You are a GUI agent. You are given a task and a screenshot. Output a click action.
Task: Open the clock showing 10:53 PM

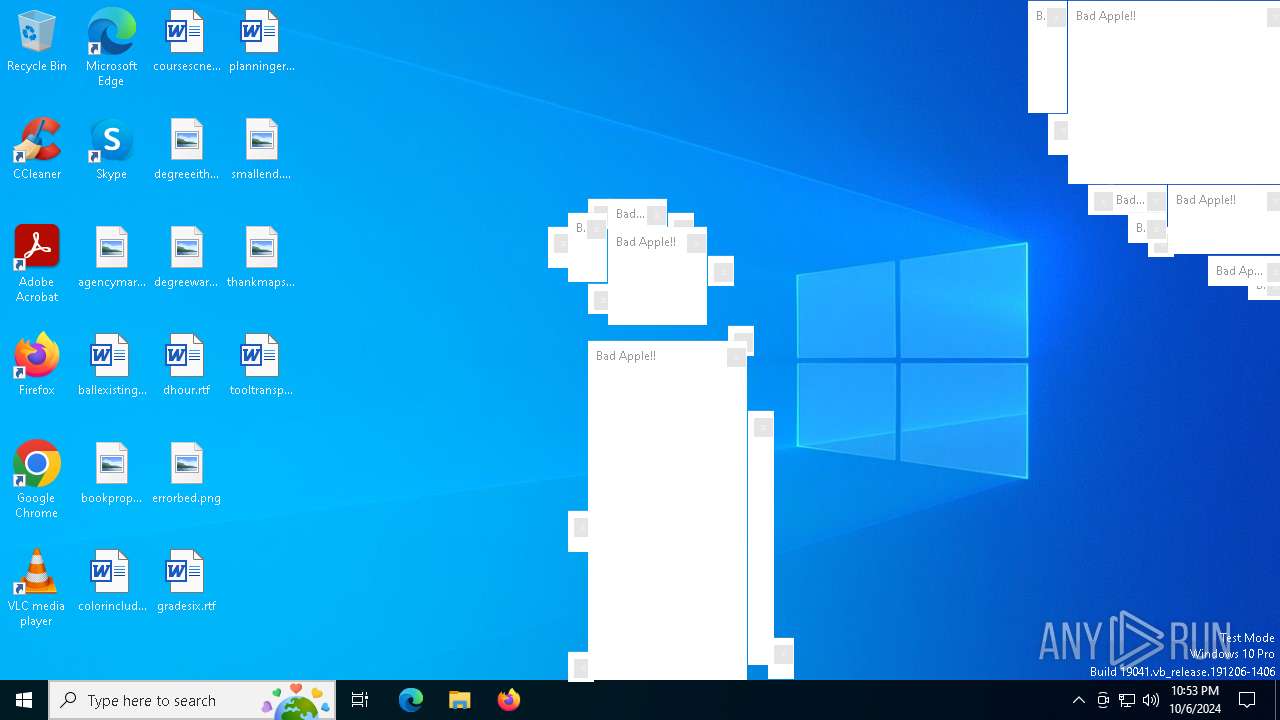click(x=1195, y=700)
